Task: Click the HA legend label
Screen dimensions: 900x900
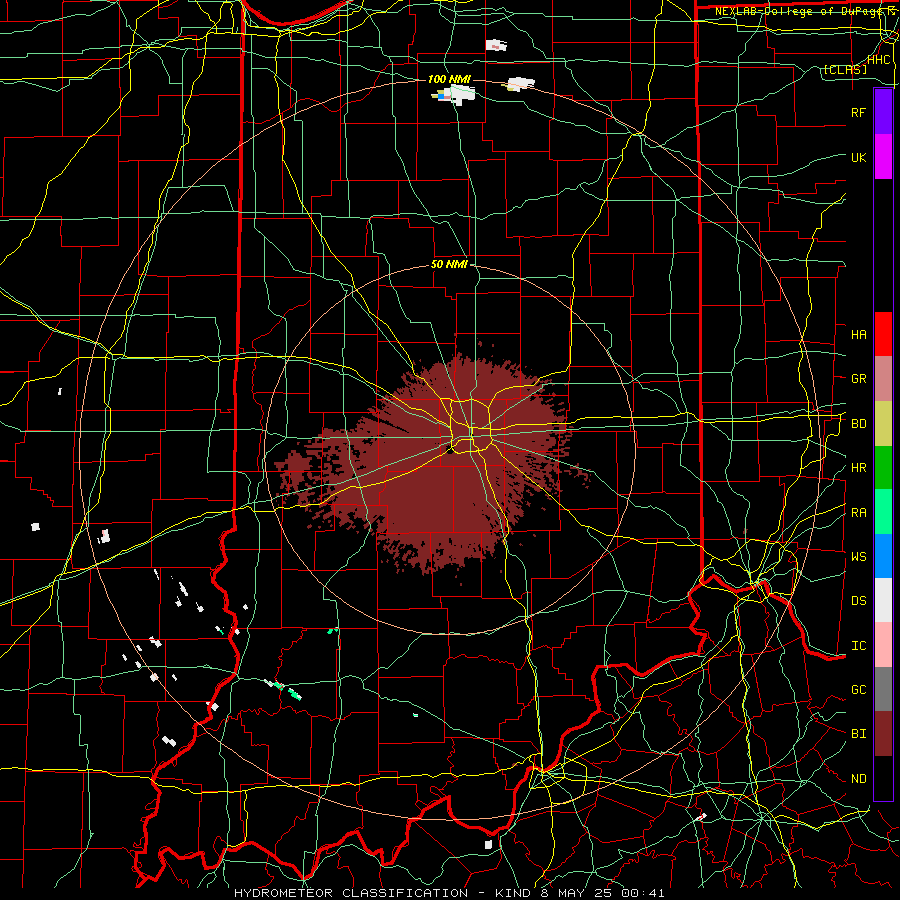Action: 858,335
